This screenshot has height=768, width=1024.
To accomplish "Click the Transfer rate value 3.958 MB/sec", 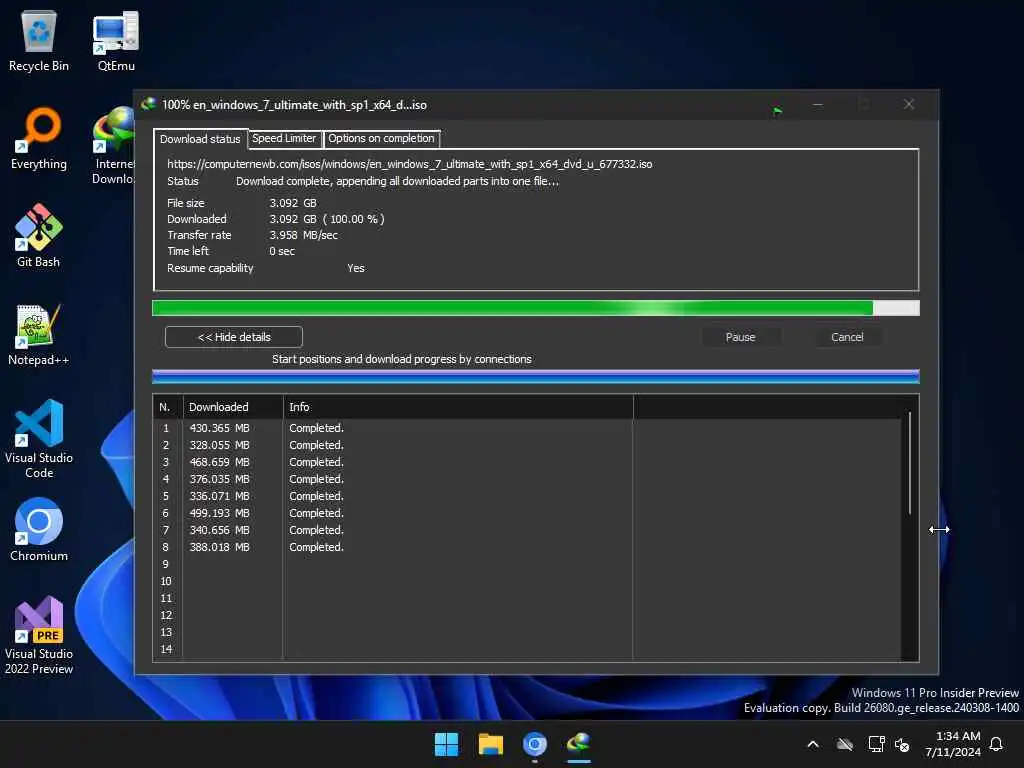I will [x=303, y=235].
